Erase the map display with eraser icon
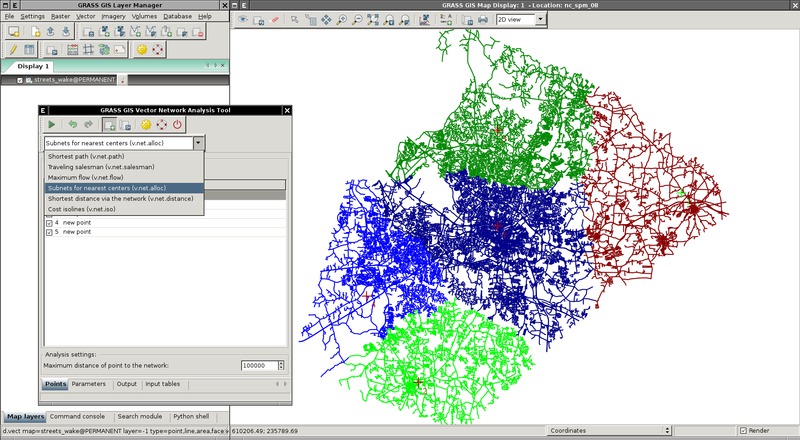 tap(275, 19)
